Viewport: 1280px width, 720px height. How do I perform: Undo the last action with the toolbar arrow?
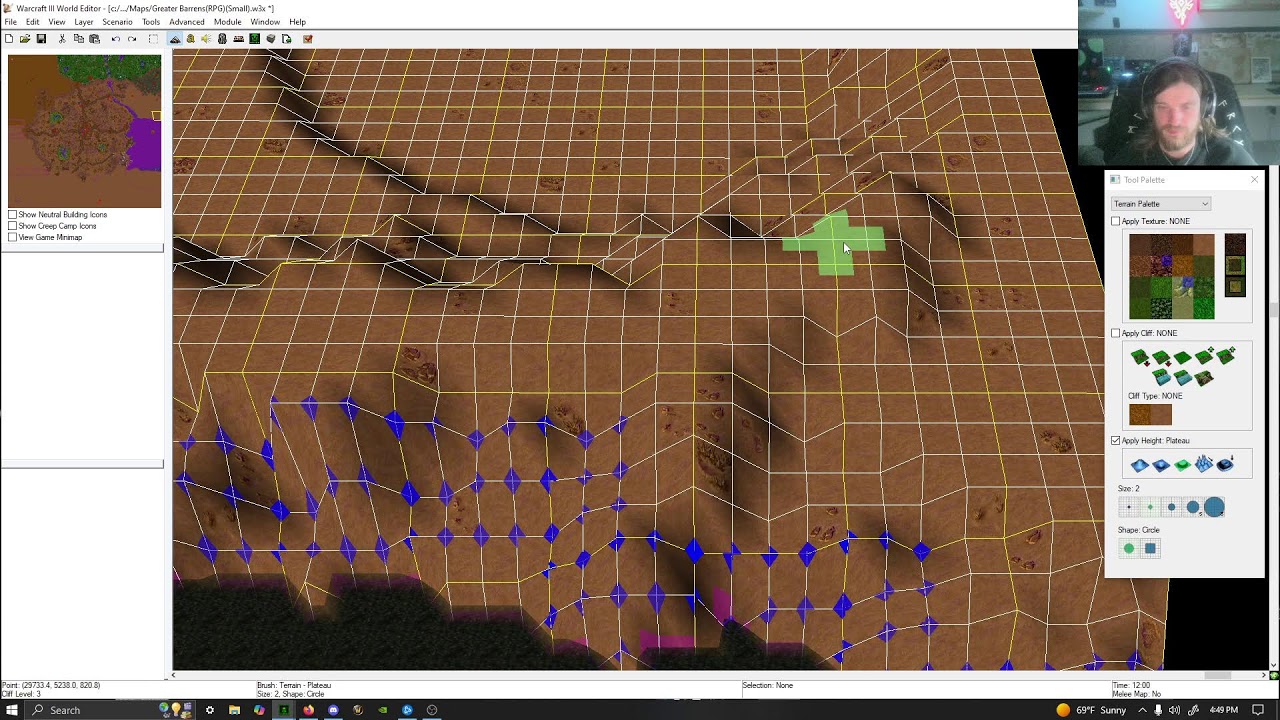116,39
